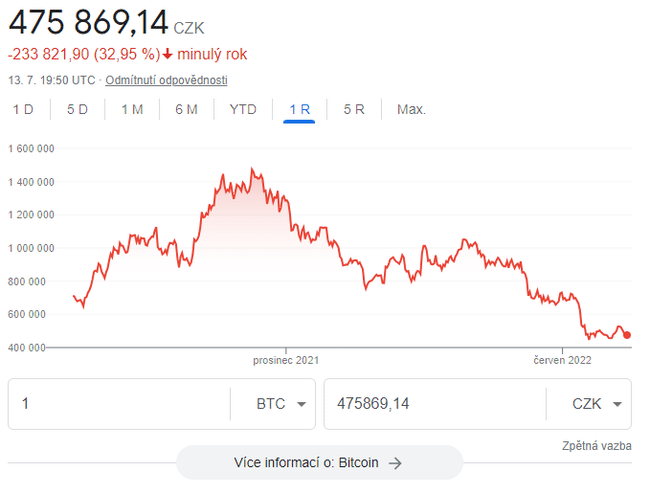Click the Zpětná vazba link

coord(598,446)
